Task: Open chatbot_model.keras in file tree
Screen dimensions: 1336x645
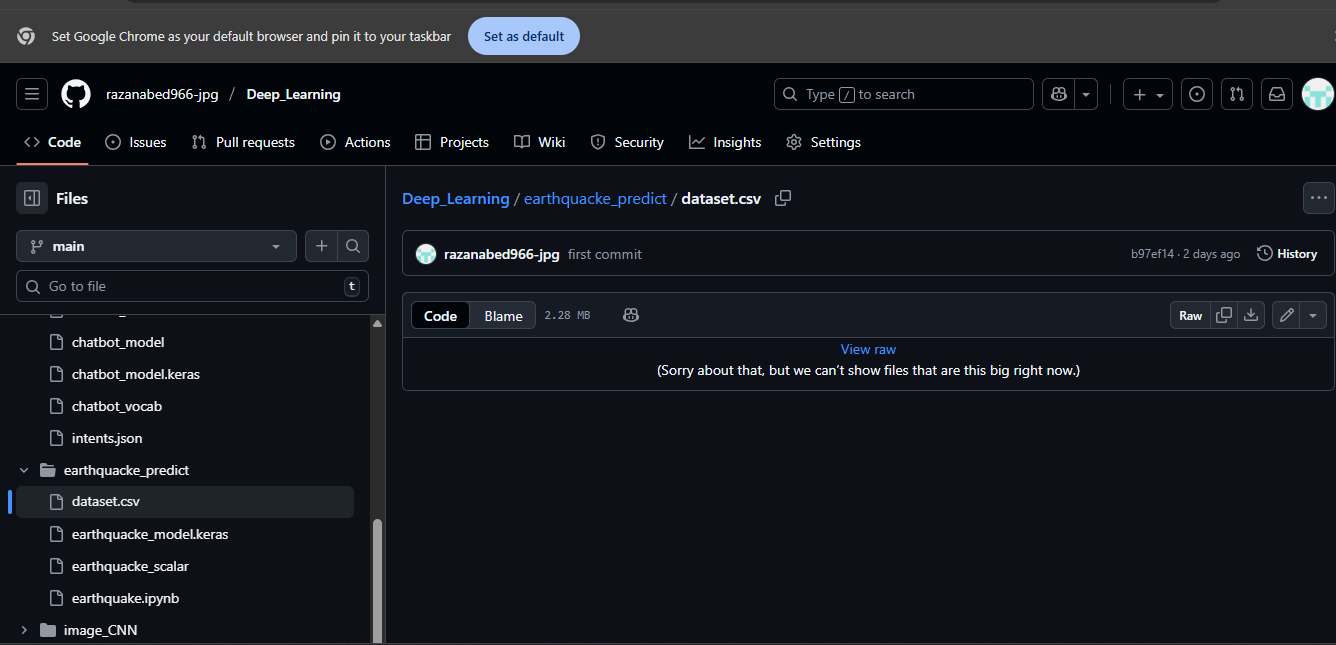Action: [136, 374]
